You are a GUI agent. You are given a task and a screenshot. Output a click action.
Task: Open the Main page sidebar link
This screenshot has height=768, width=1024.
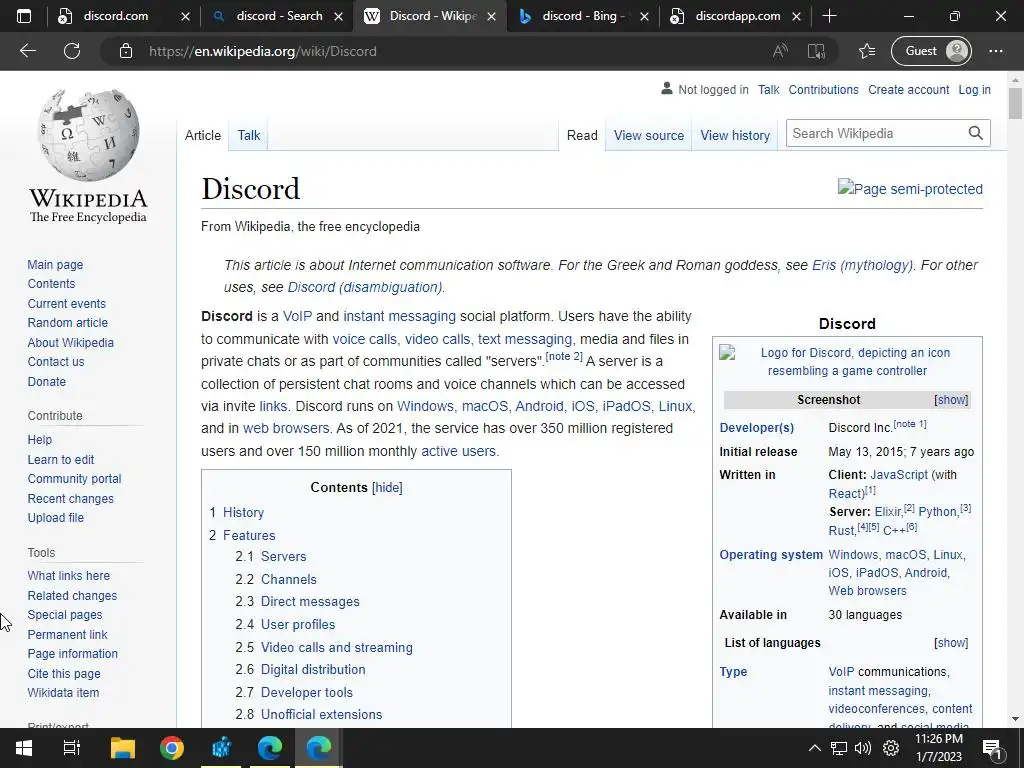click(55, 264)
